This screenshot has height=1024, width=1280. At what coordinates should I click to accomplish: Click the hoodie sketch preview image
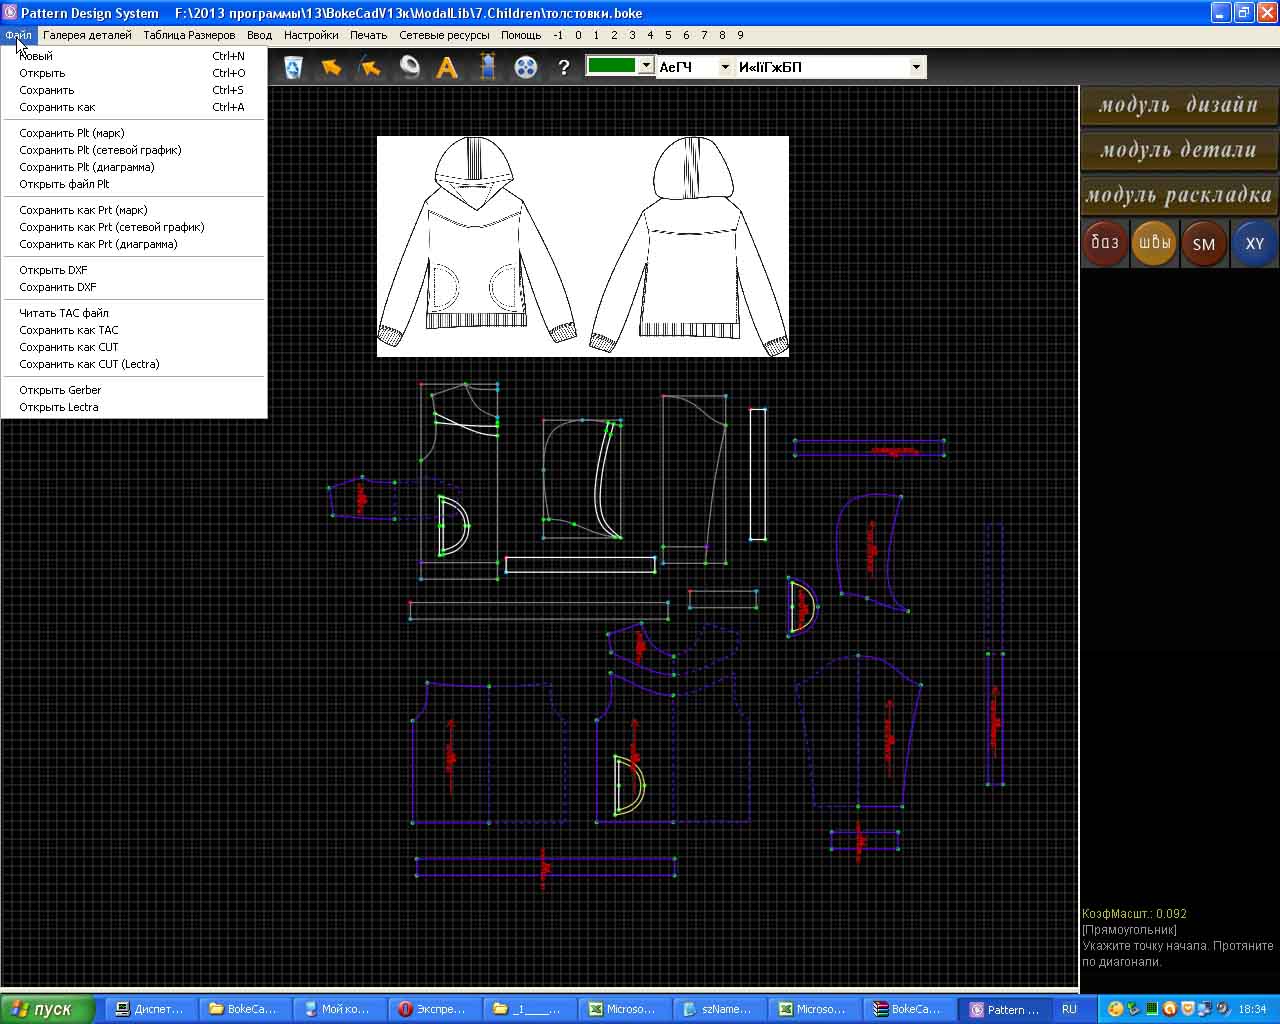click(582, 246)
